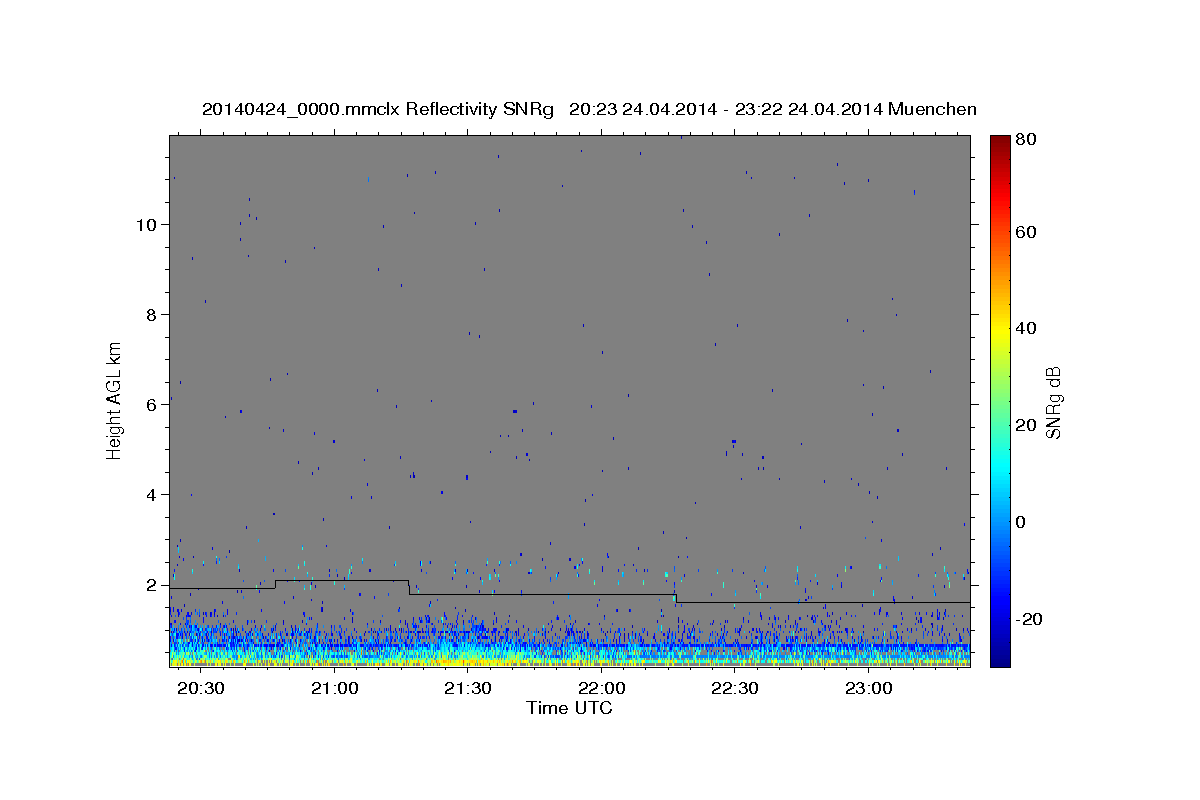Click the colorbar value 40

tap(1025, 328)
